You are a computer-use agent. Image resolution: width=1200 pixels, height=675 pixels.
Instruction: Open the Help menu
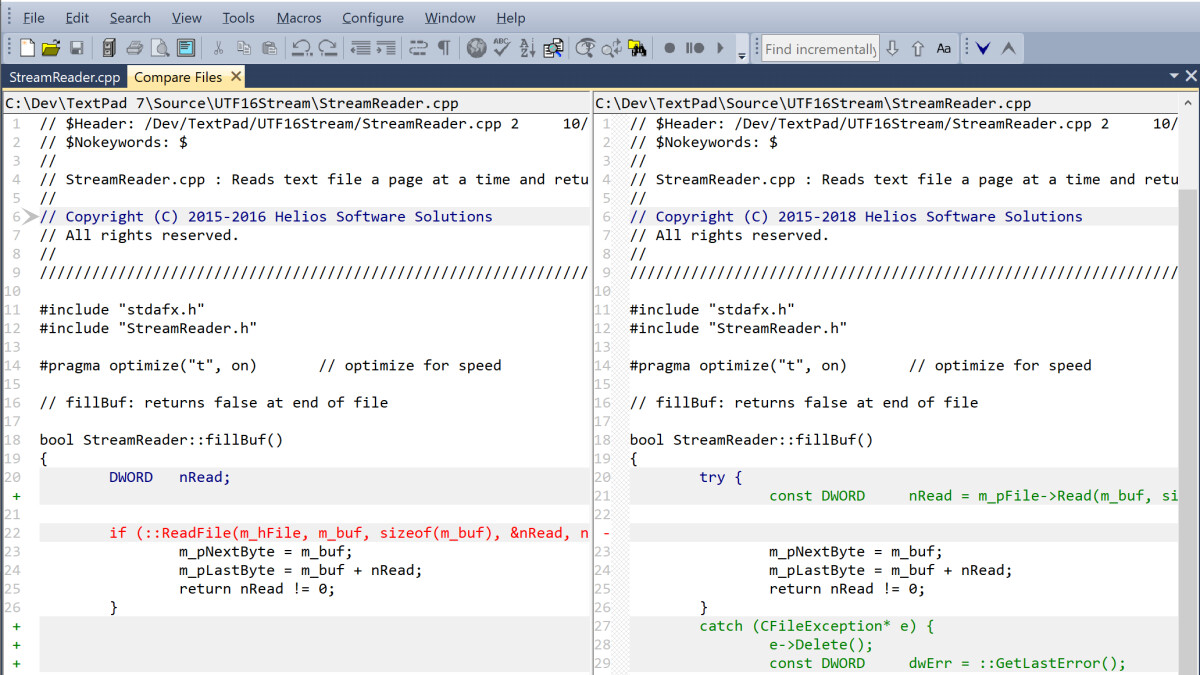(510, 18)
